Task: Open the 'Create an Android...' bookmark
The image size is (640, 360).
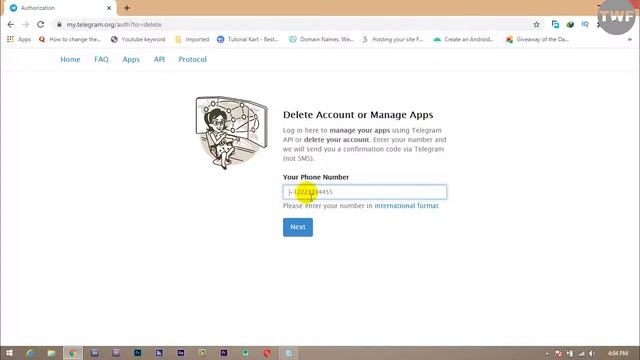Action: click(464, 39)
